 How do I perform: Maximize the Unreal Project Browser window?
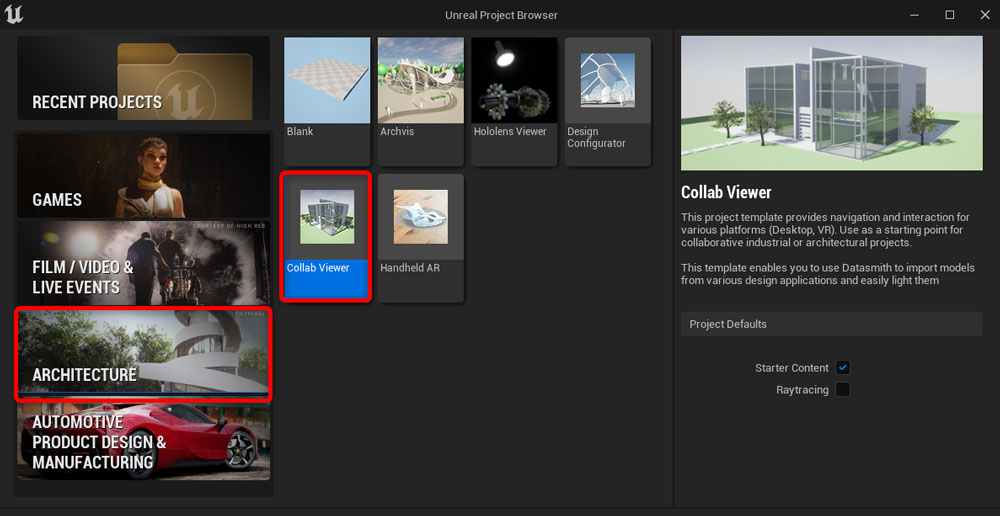pos(950,15)
